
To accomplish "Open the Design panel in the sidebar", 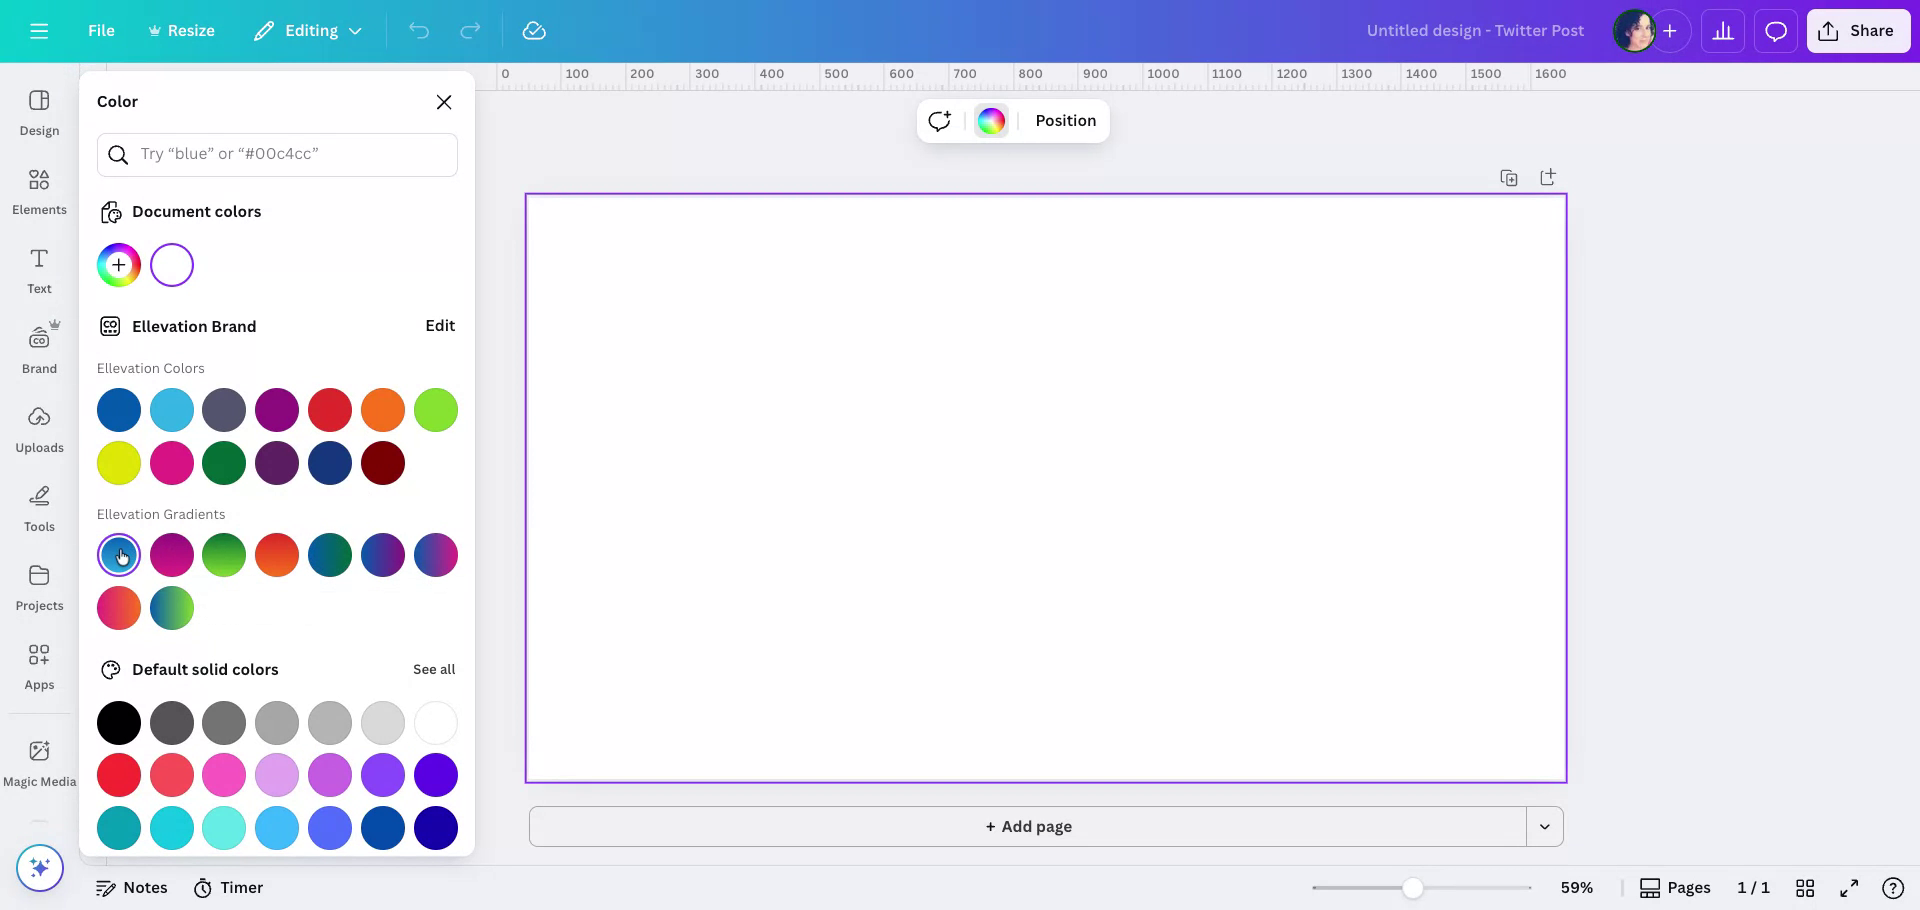I will click(39, 112).
